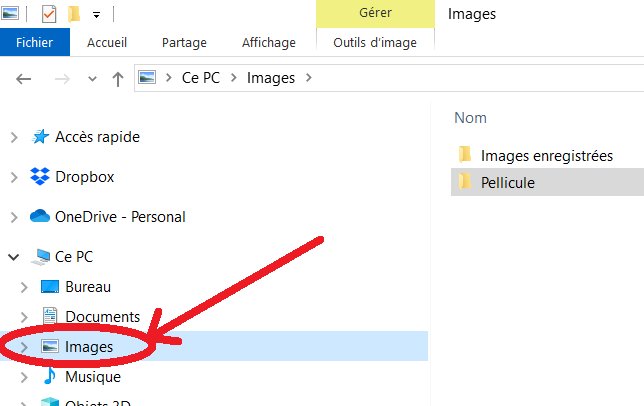Expand the Accès rapide tree node
The image size is (644, 406).
tap(14, 137)
